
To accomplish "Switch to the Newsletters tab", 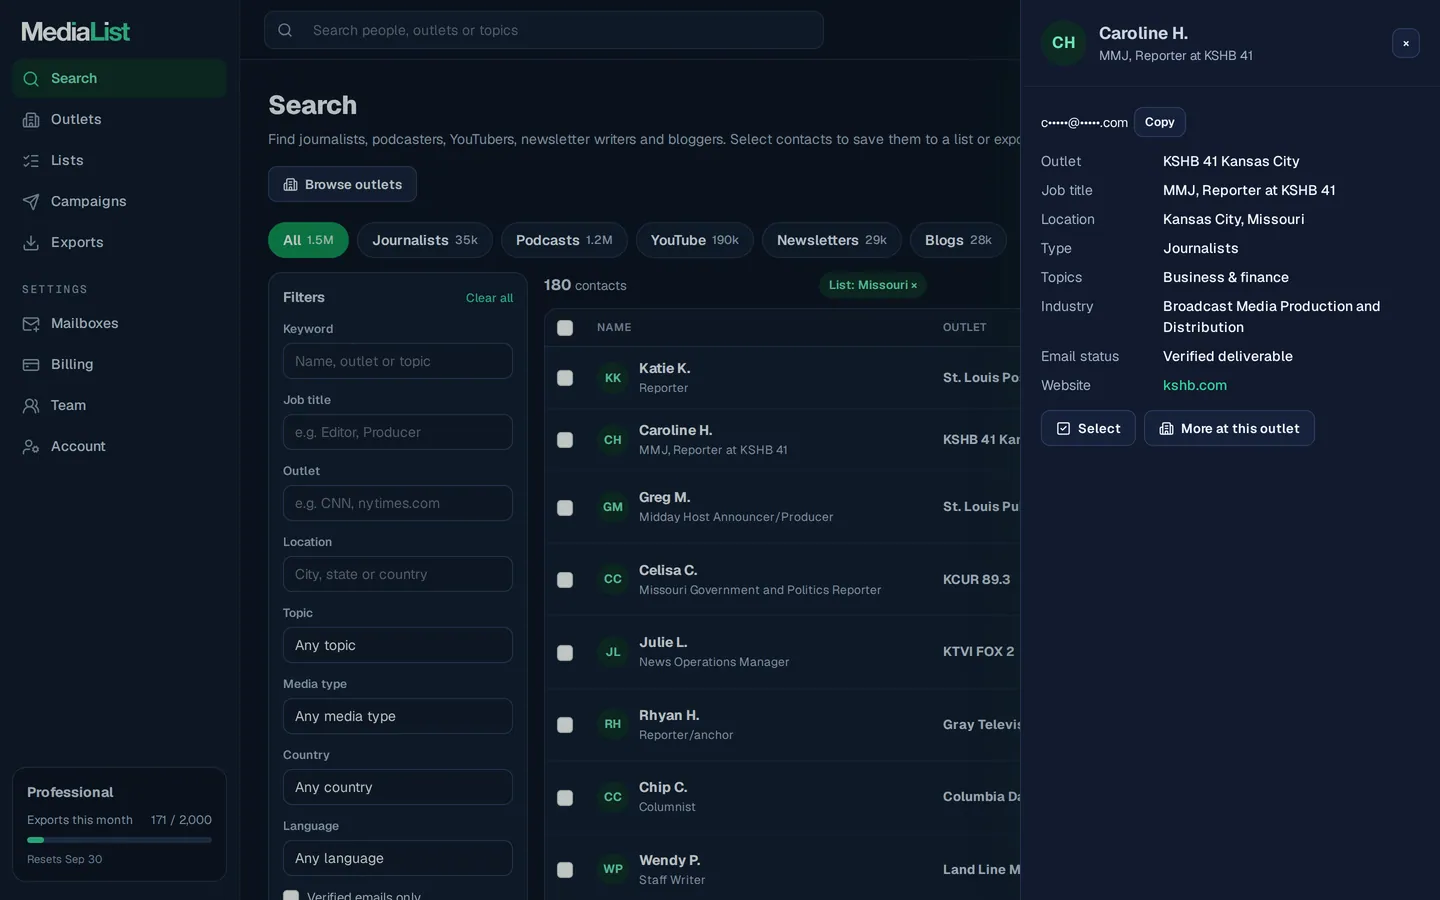I will tap(832, 240).
